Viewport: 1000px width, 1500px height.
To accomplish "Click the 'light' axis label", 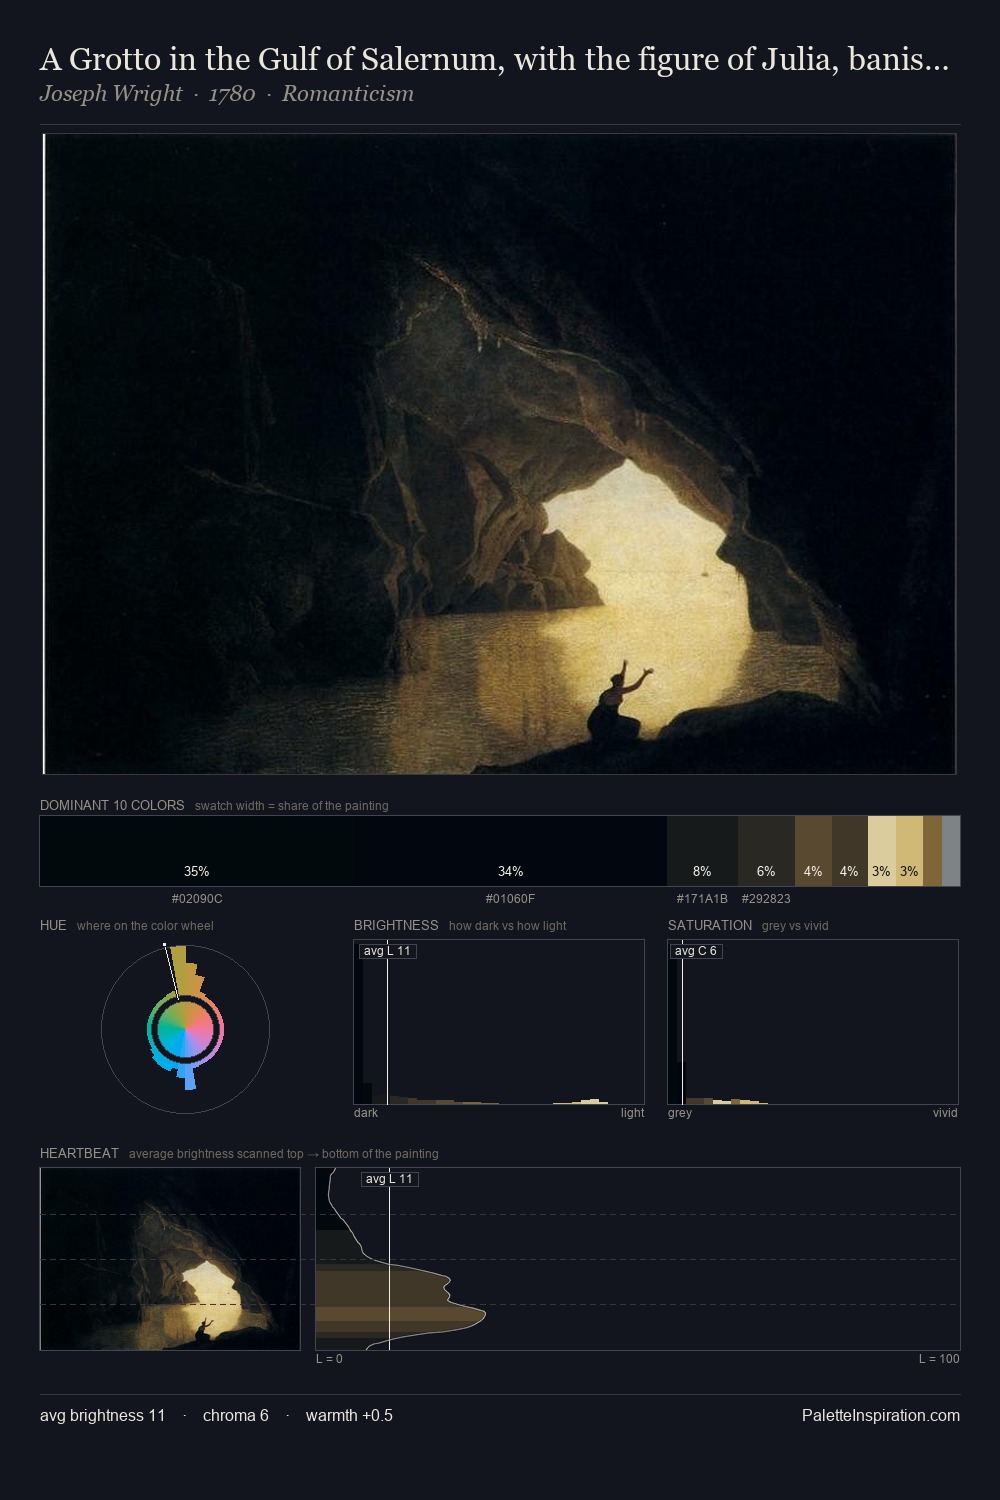I will click(x=632, y=1113).
